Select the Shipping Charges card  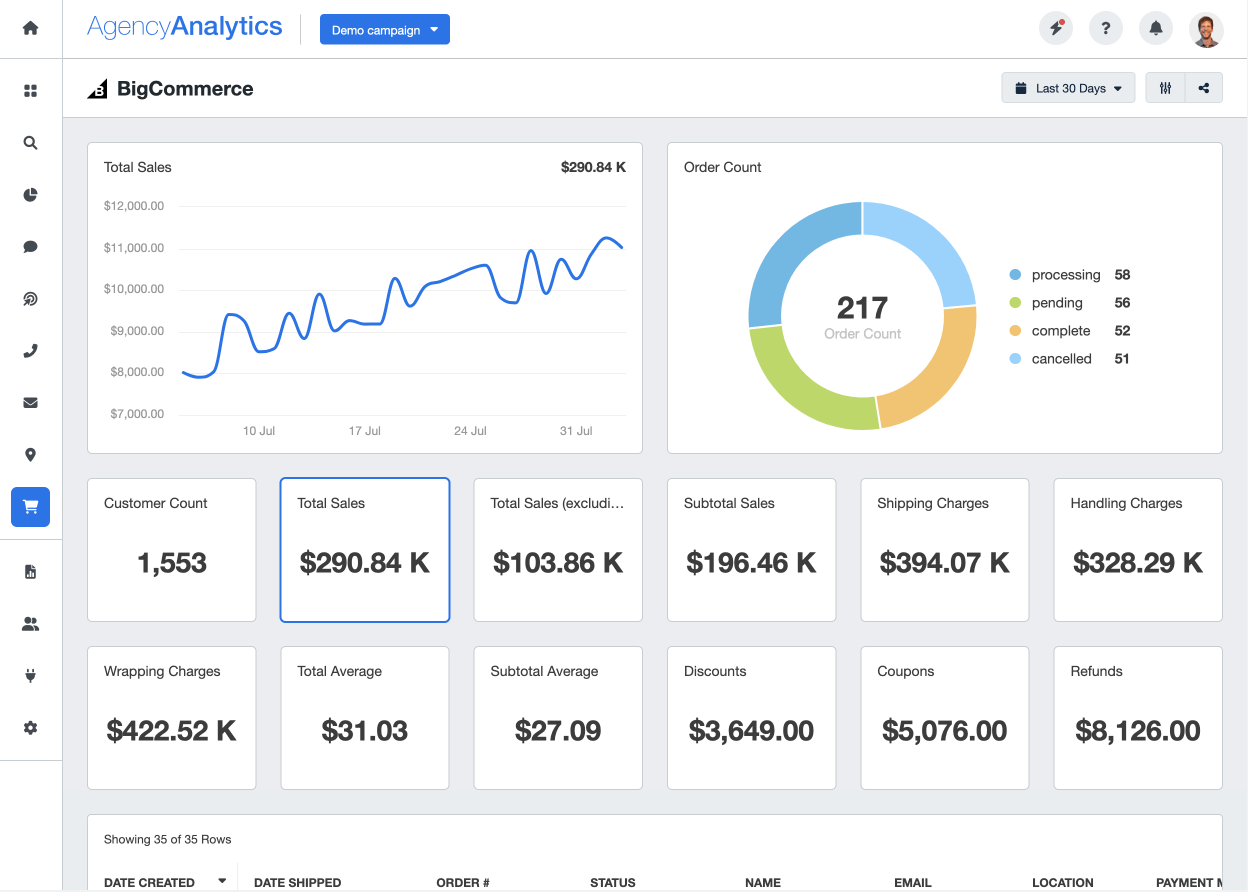point(945,550)
